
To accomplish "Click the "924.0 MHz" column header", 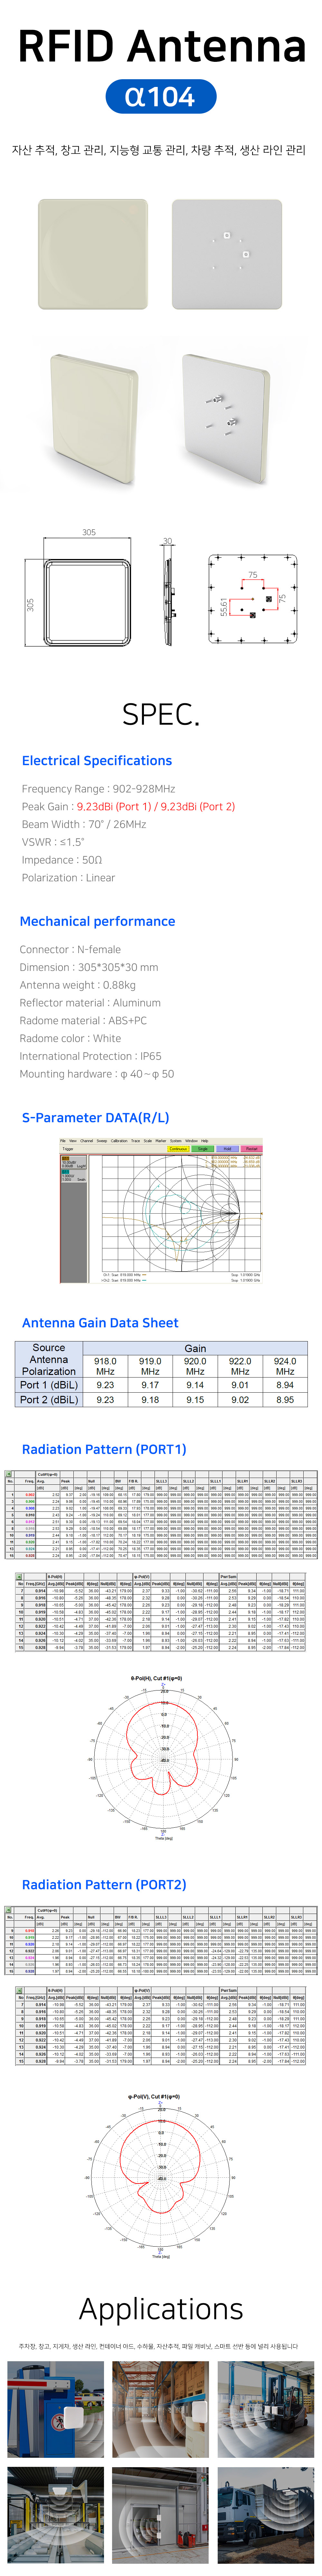I will (x=285, y=1366).
